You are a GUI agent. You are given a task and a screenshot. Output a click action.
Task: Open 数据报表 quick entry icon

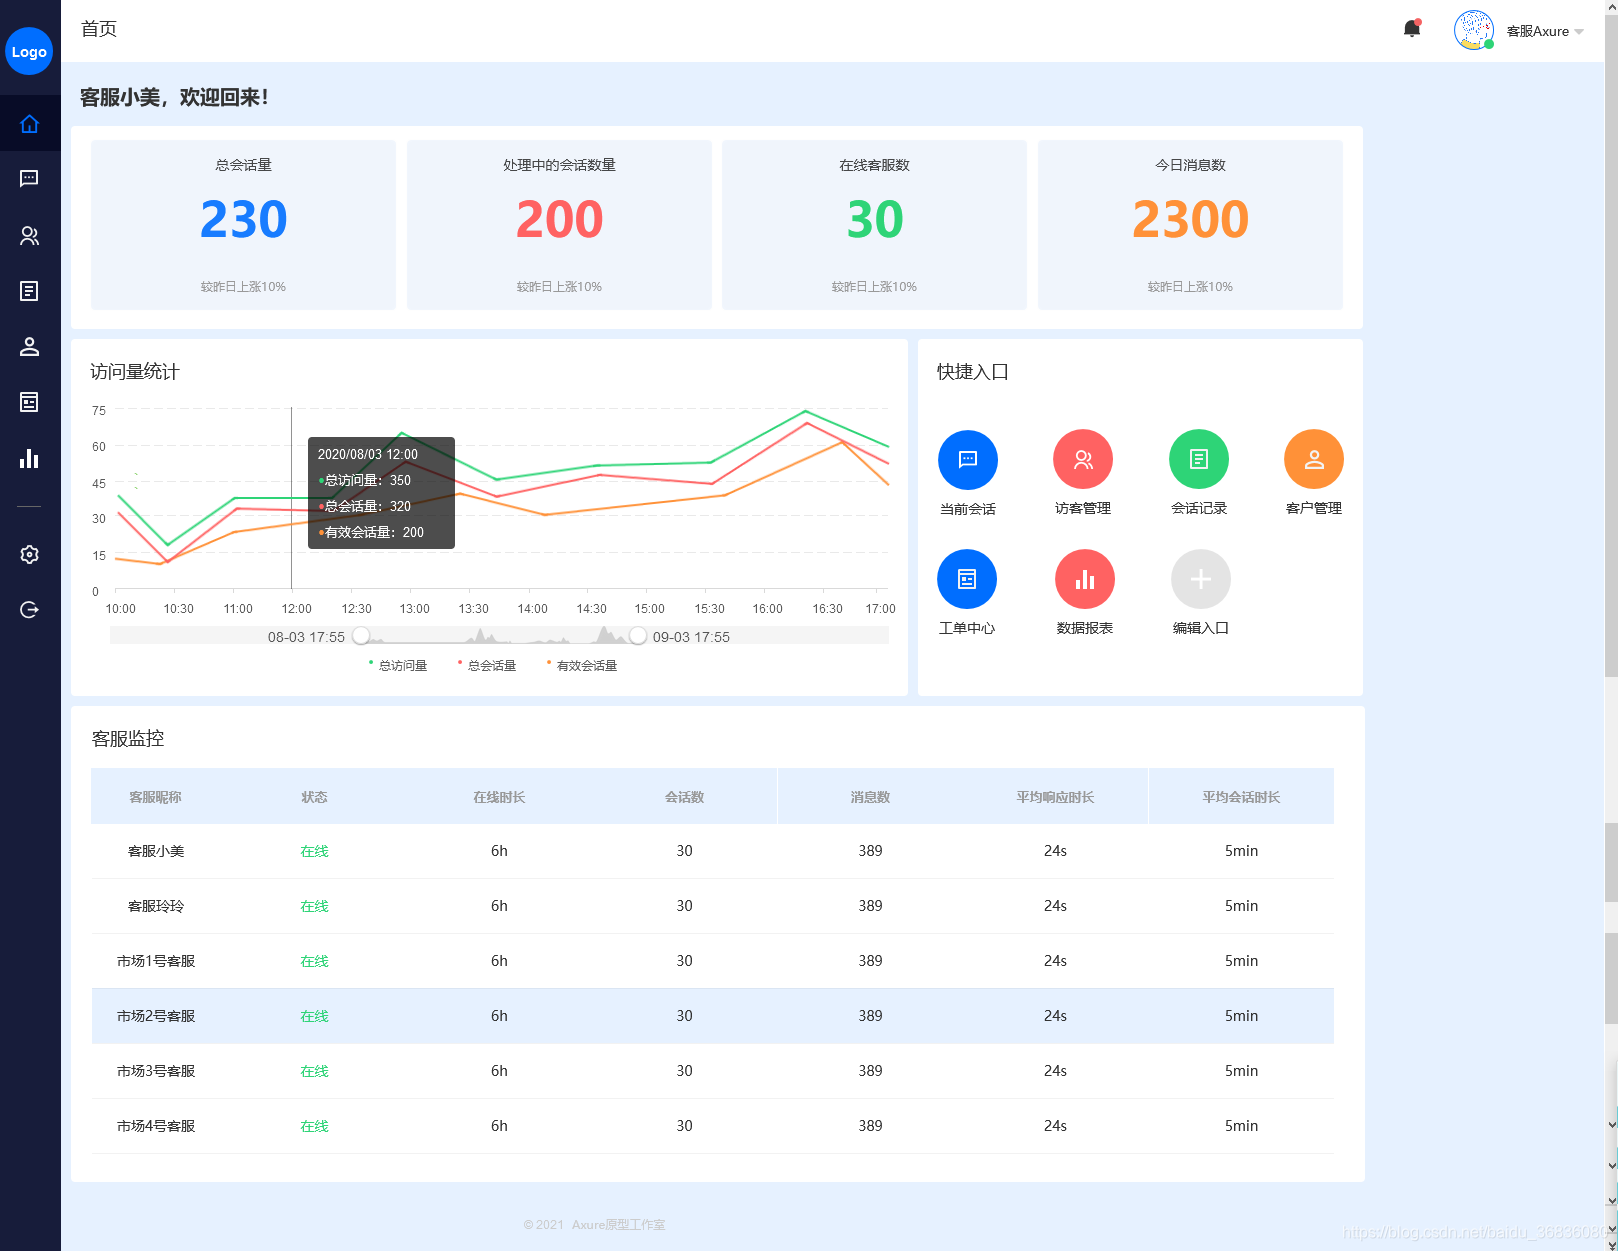coord(1084,579)
